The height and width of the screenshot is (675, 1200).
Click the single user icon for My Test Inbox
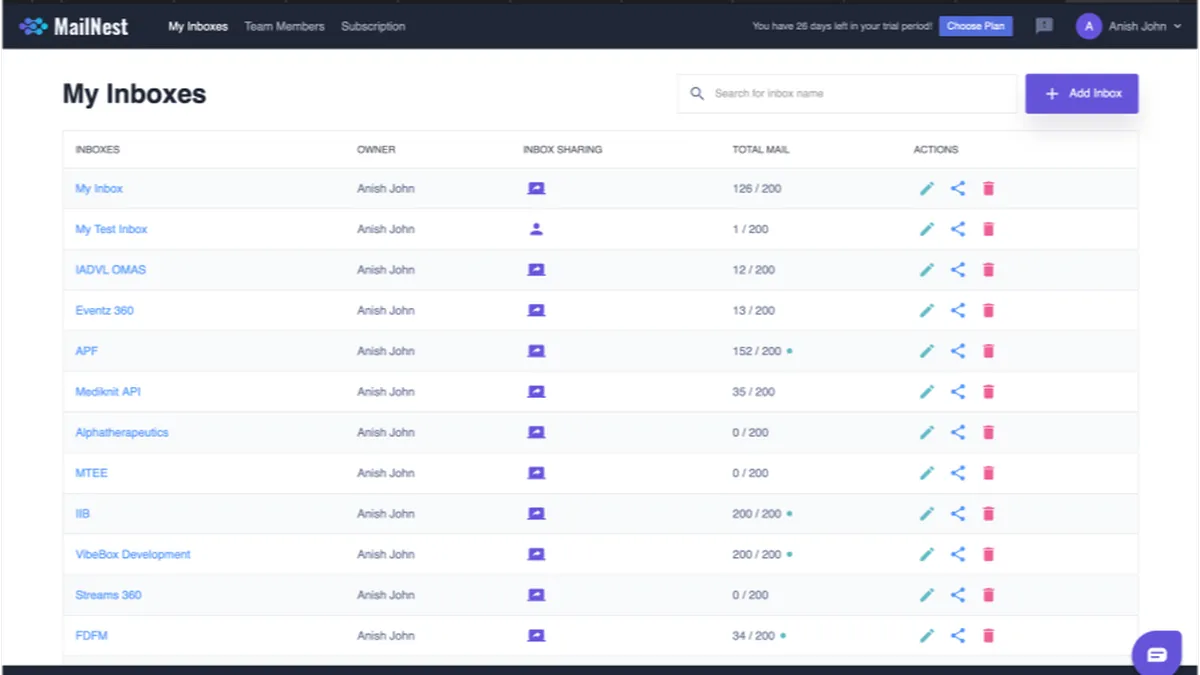(536, 229)
